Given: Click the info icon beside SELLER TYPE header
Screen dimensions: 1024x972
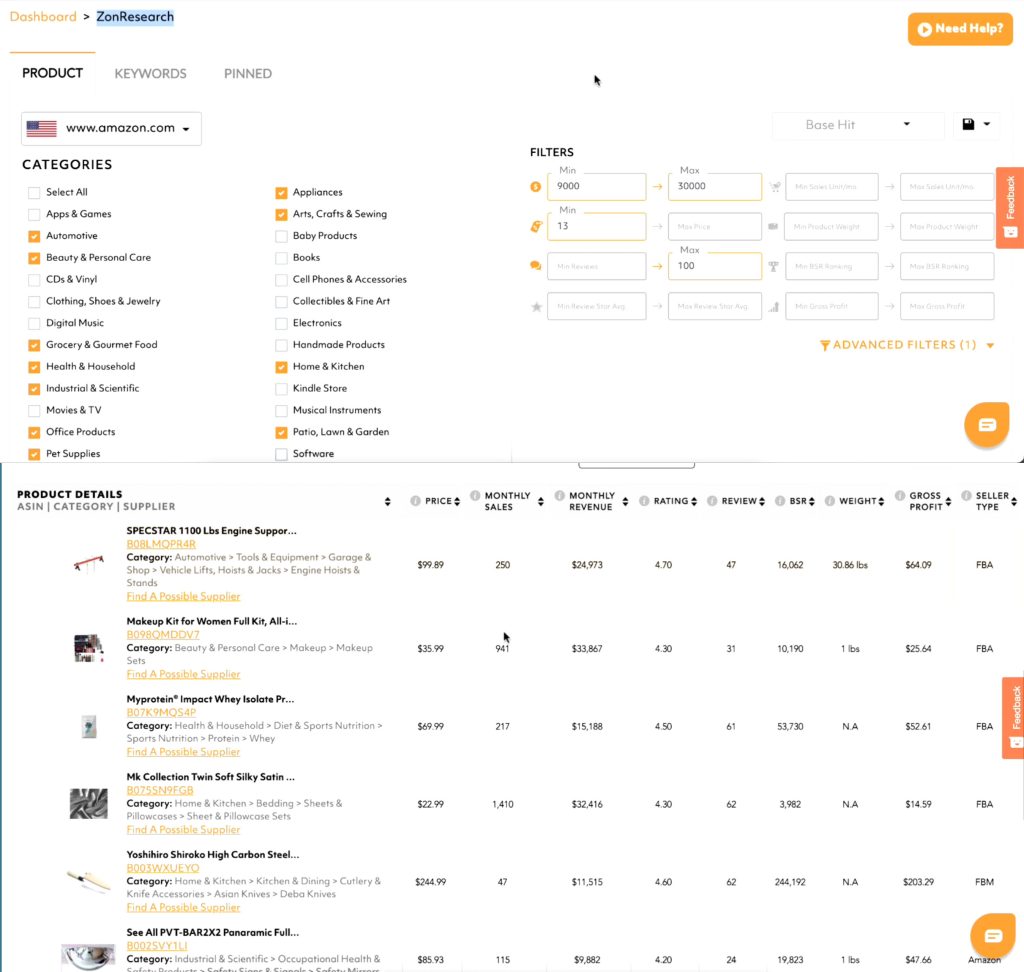Looking at the screenshot, I should pos(967,496).
